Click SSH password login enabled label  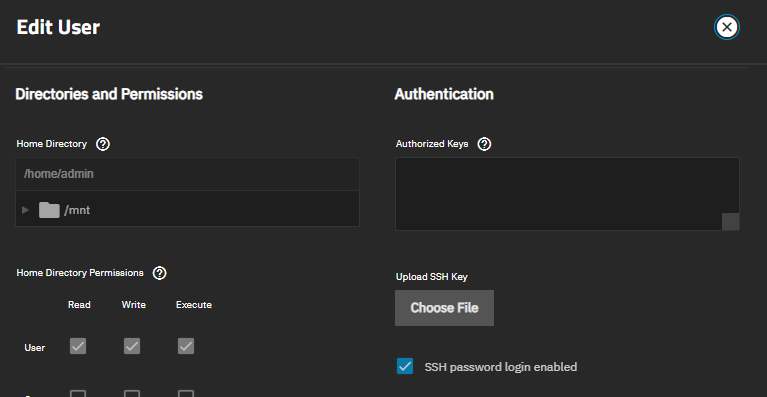(x=501, y=367)
